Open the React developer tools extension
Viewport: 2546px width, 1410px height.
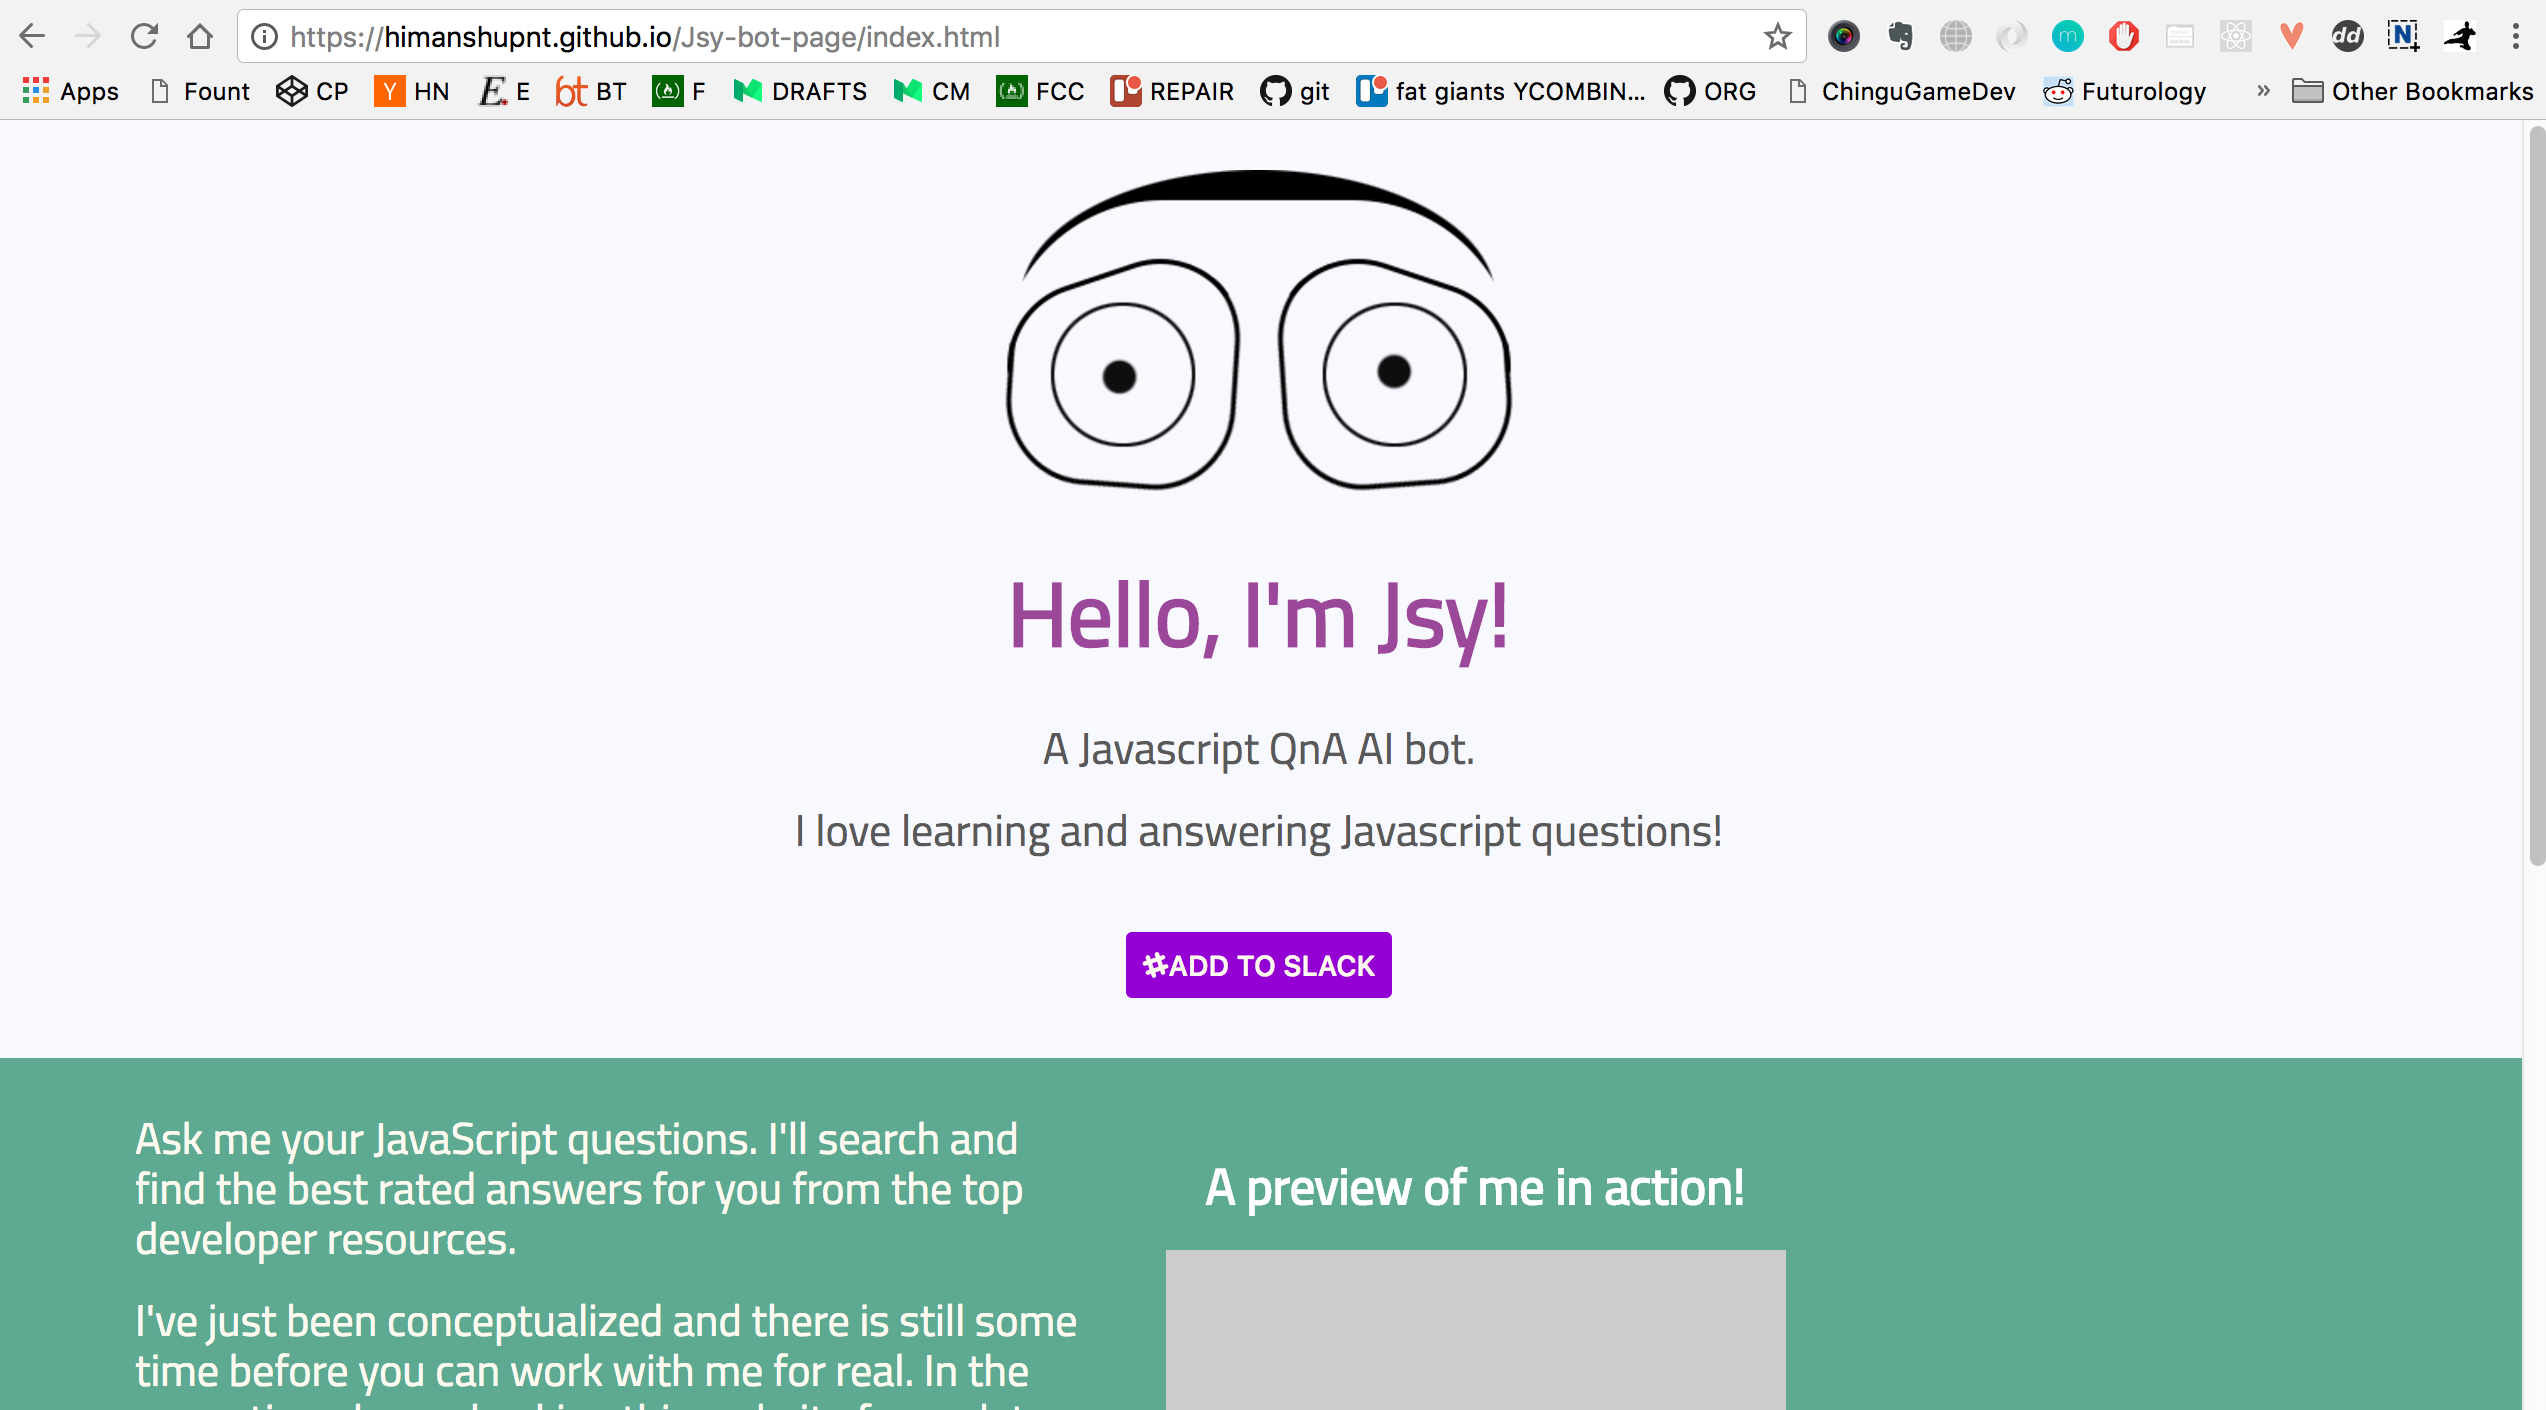tap(2235, 37)
